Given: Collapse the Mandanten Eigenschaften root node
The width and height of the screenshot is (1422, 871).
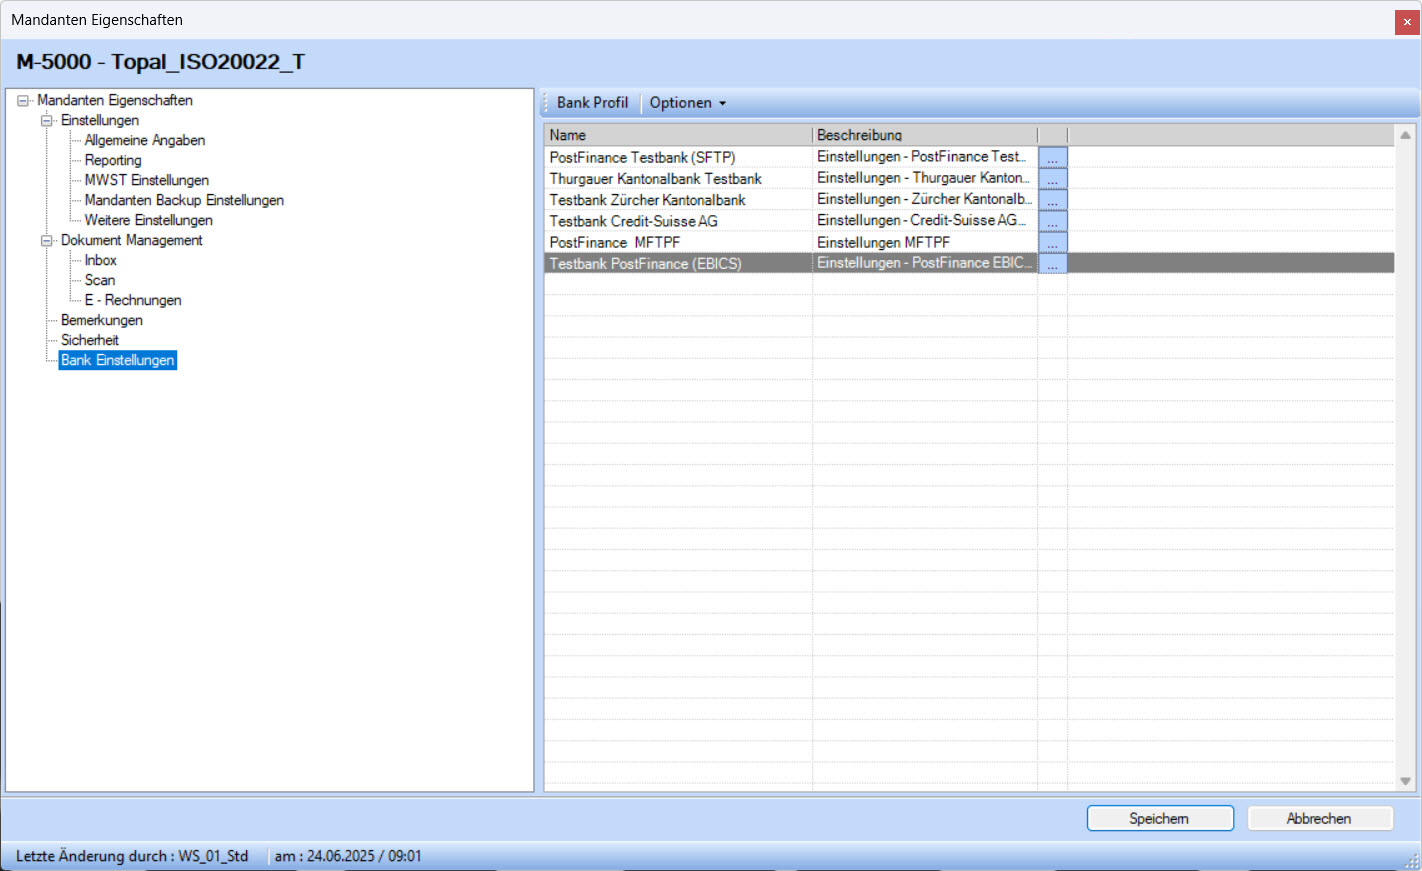Looking at the screenshot, I should click(x=23, y=101).
